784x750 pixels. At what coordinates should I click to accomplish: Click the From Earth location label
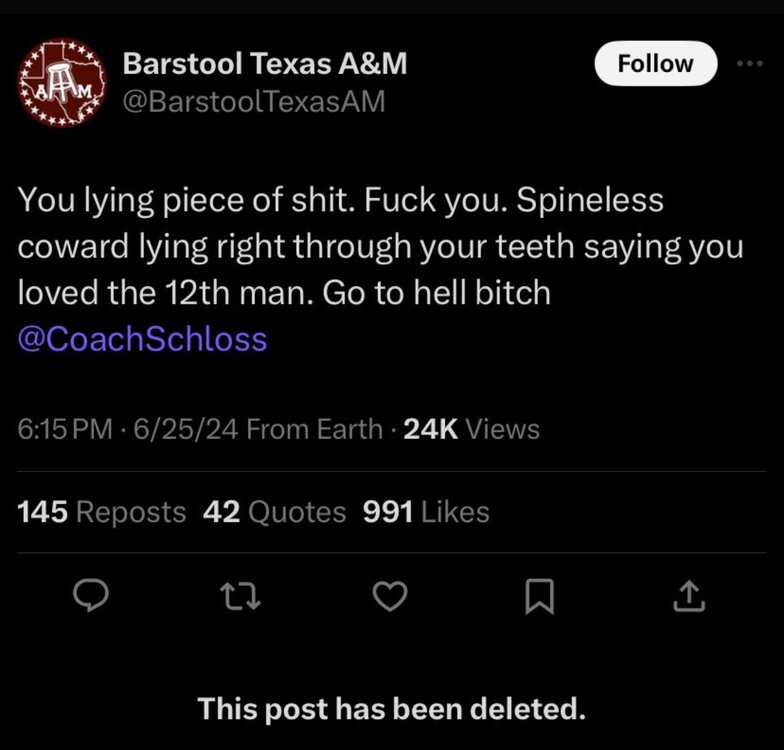click(314, 429)
